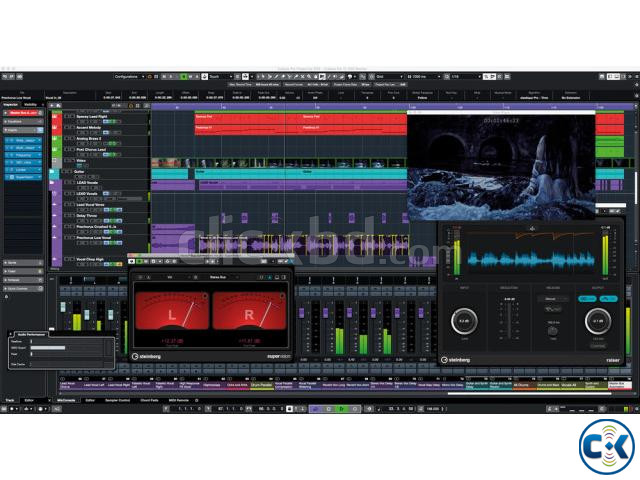Viewport: 640px width, 480px height.
Task: Open the 1/16 quantize preset dropdown
Action: pyautogui.click(x=467, y=76)
